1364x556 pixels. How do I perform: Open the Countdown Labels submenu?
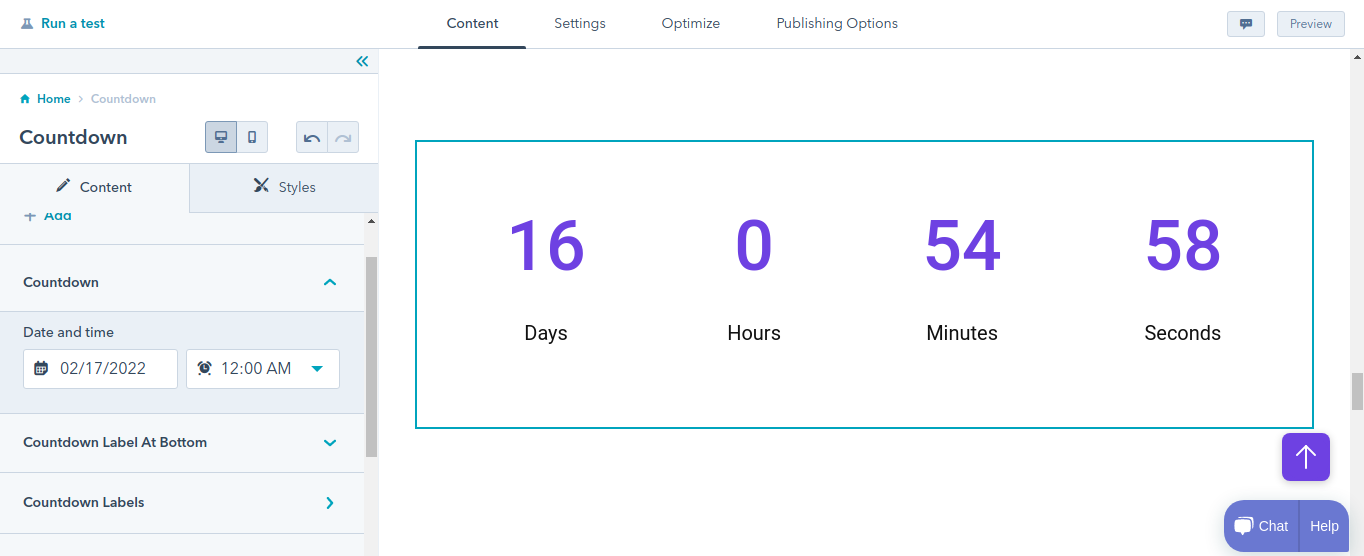(x=330, y=503)
